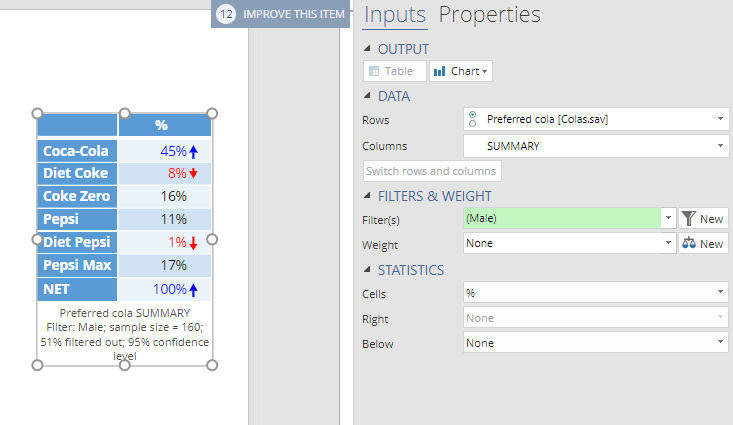This screenshot has height=425, width=733.
Task: Select the Pepsi Max row label
Action: (77, 265)
